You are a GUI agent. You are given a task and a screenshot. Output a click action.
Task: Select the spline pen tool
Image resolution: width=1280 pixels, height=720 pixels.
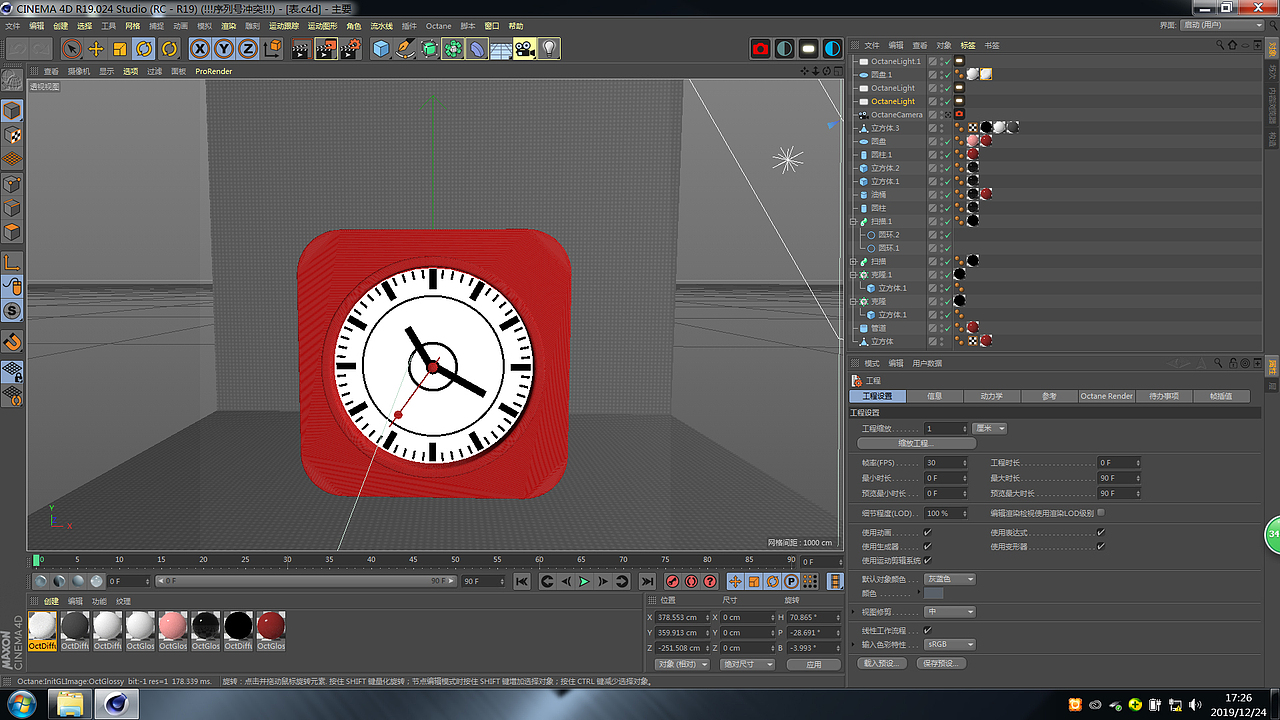(405, 48)
